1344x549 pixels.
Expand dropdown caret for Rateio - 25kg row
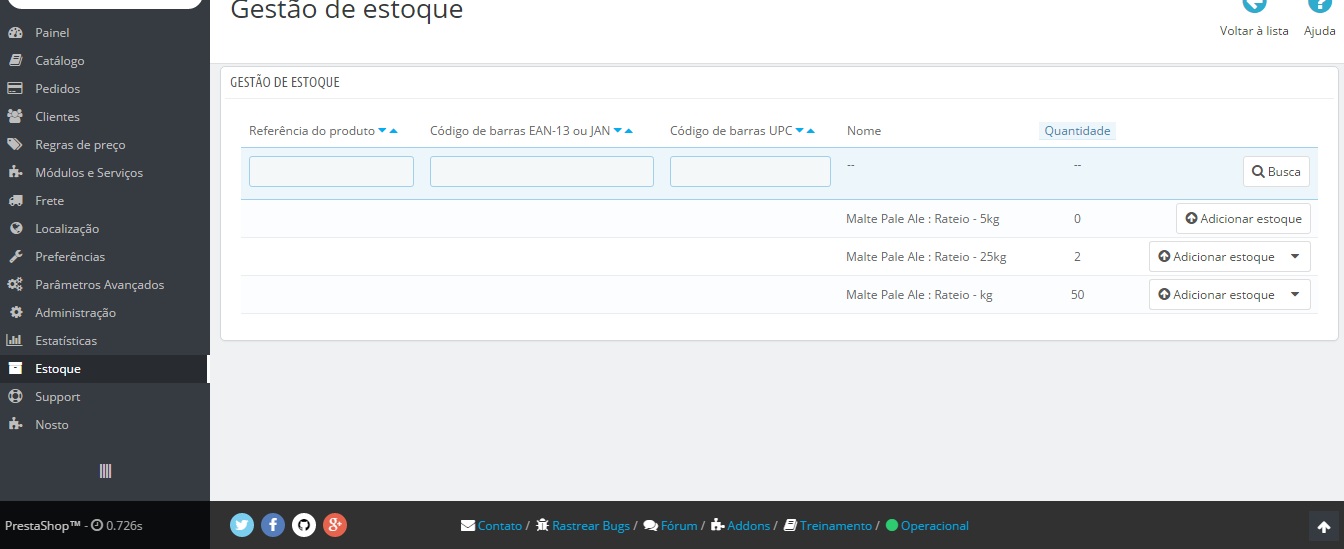(x=1295, y=257)
